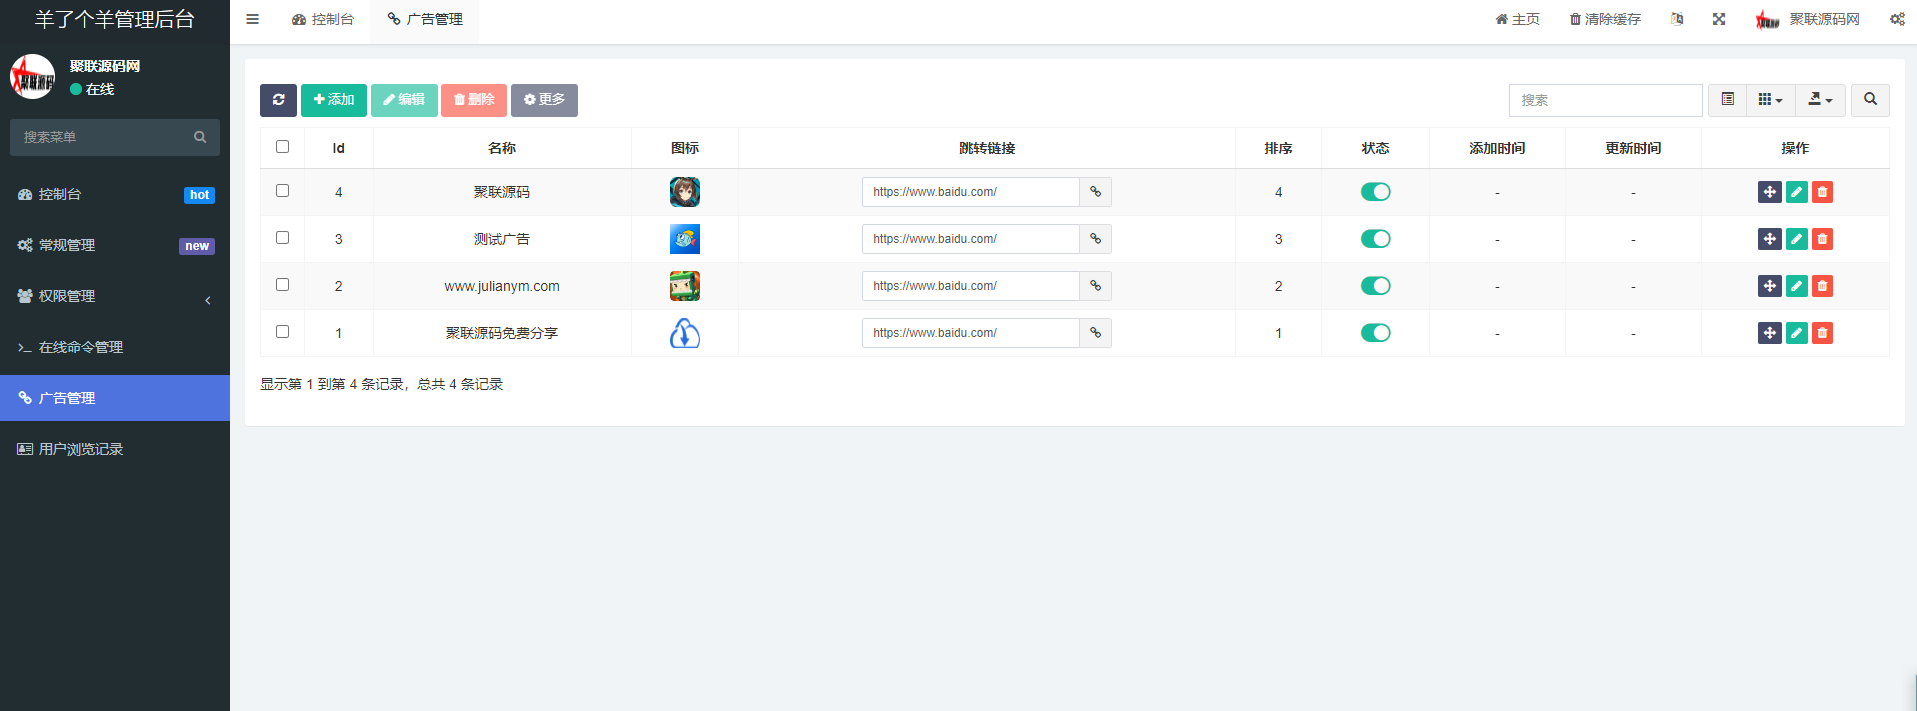Screen dimensions: 1917x711
Task: Click red trash icon for row 聚联源码免费分享
Action: 1822,333
